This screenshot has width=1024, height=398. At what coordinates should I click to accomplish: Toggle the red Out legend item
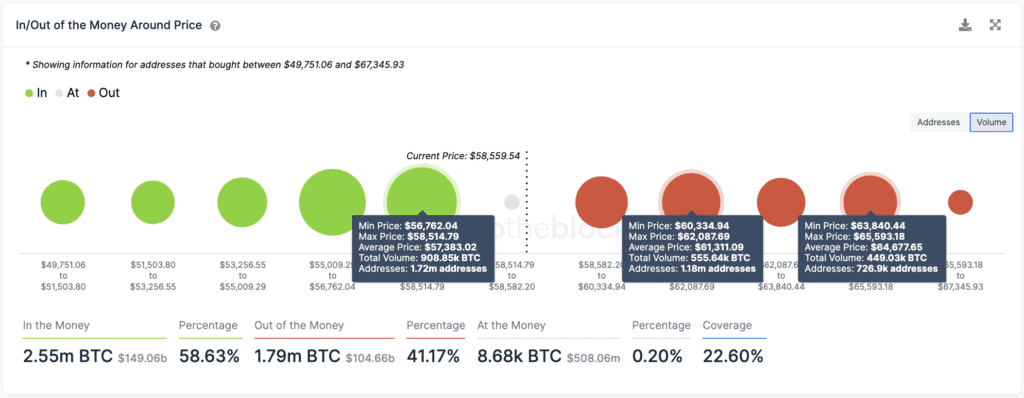pos(103,93)
